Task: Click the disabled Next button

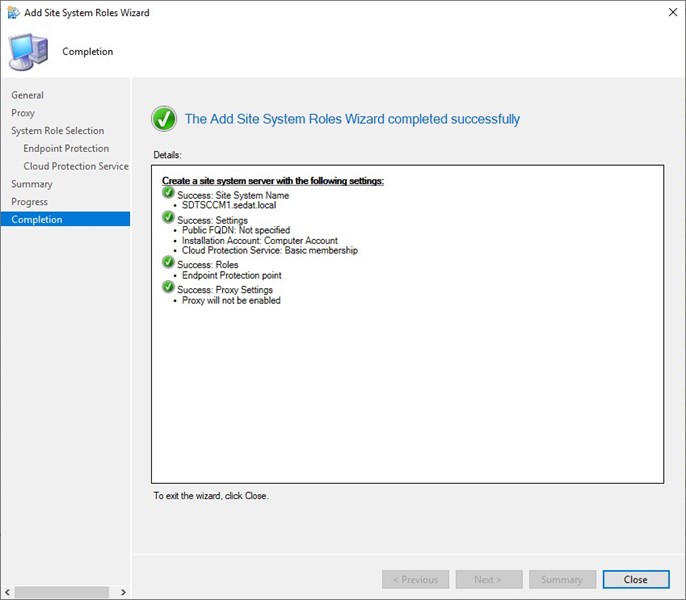Action: point(489,579)
